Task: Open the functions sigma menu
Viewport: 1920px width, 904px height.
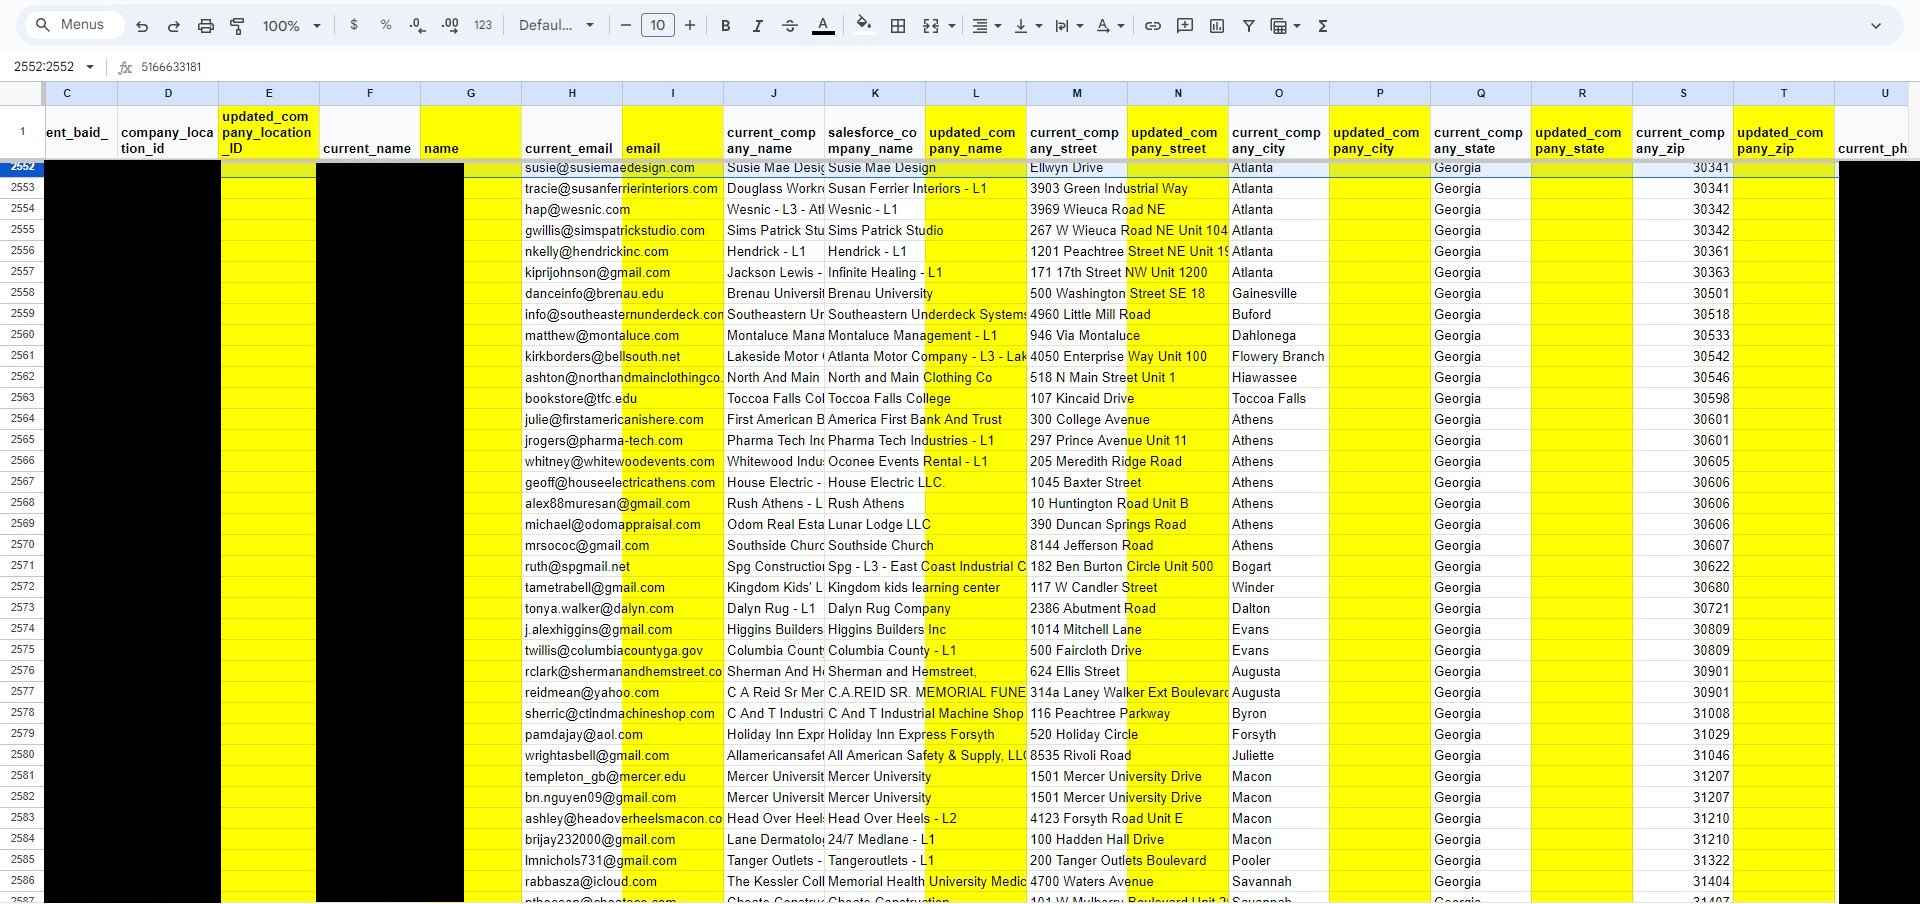Action: (x=1323, y=26)
